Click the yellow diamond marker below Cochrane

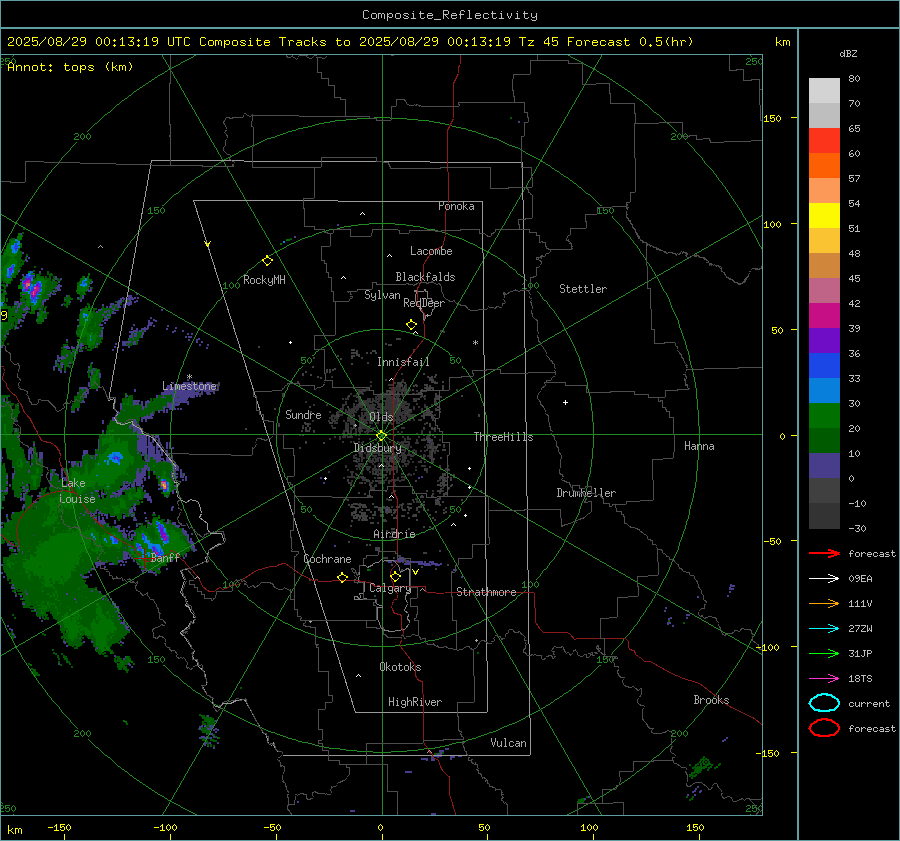[x=343, y=577]
